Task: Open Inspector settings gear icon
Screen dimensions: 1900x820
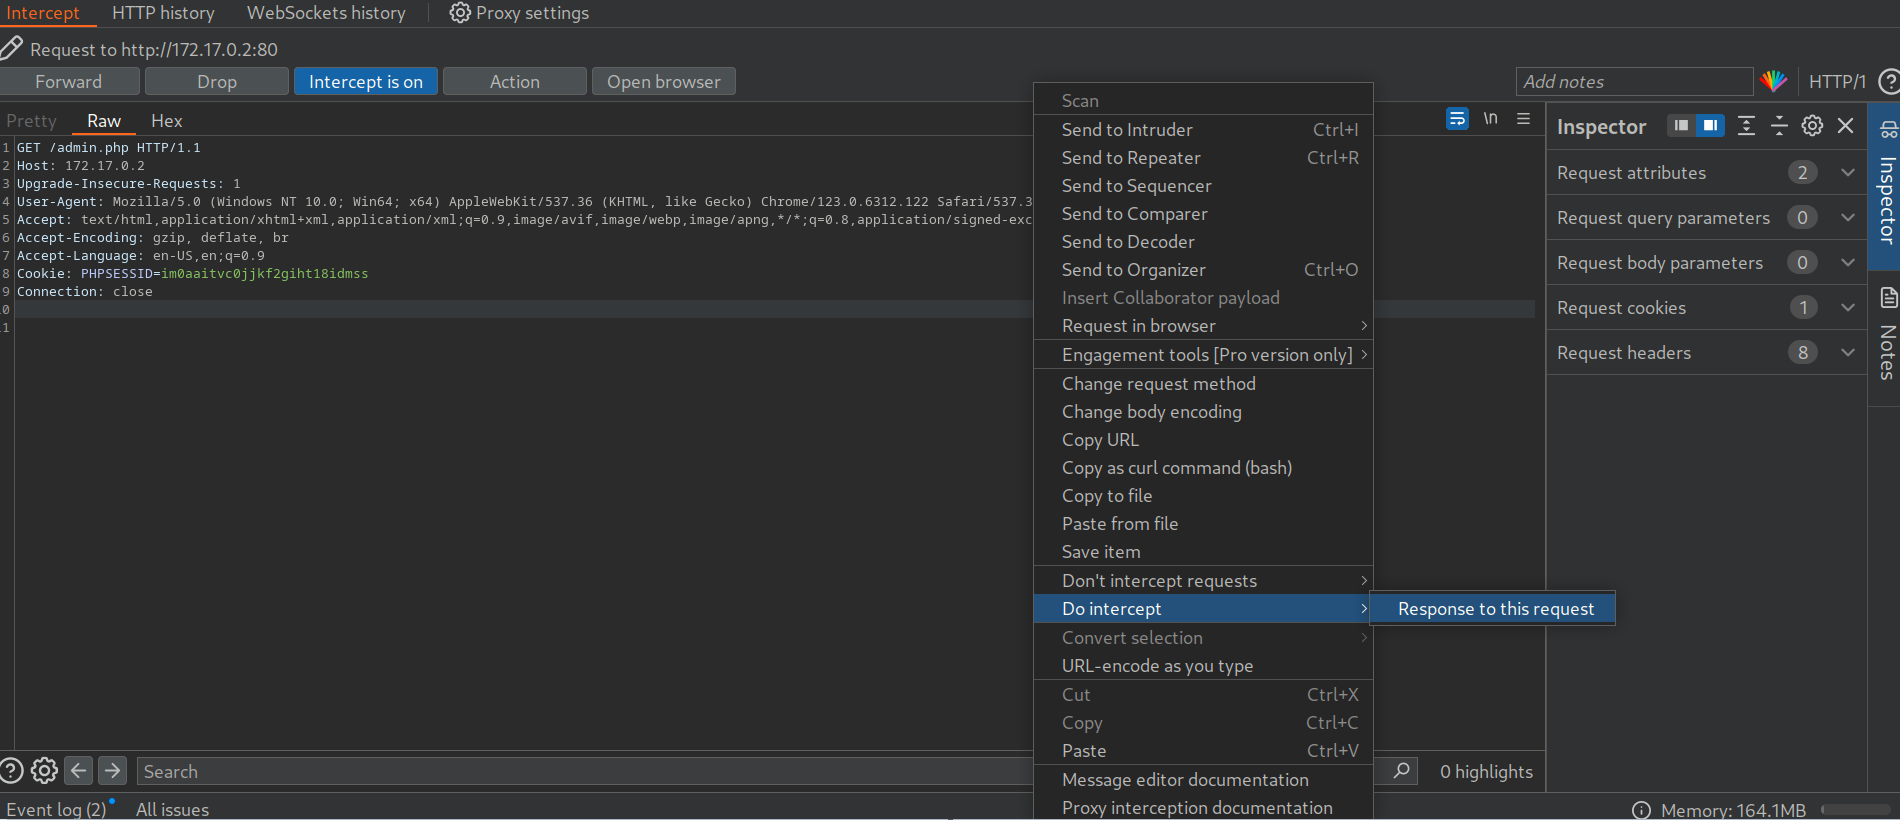Action: [x=1812, y=126]
